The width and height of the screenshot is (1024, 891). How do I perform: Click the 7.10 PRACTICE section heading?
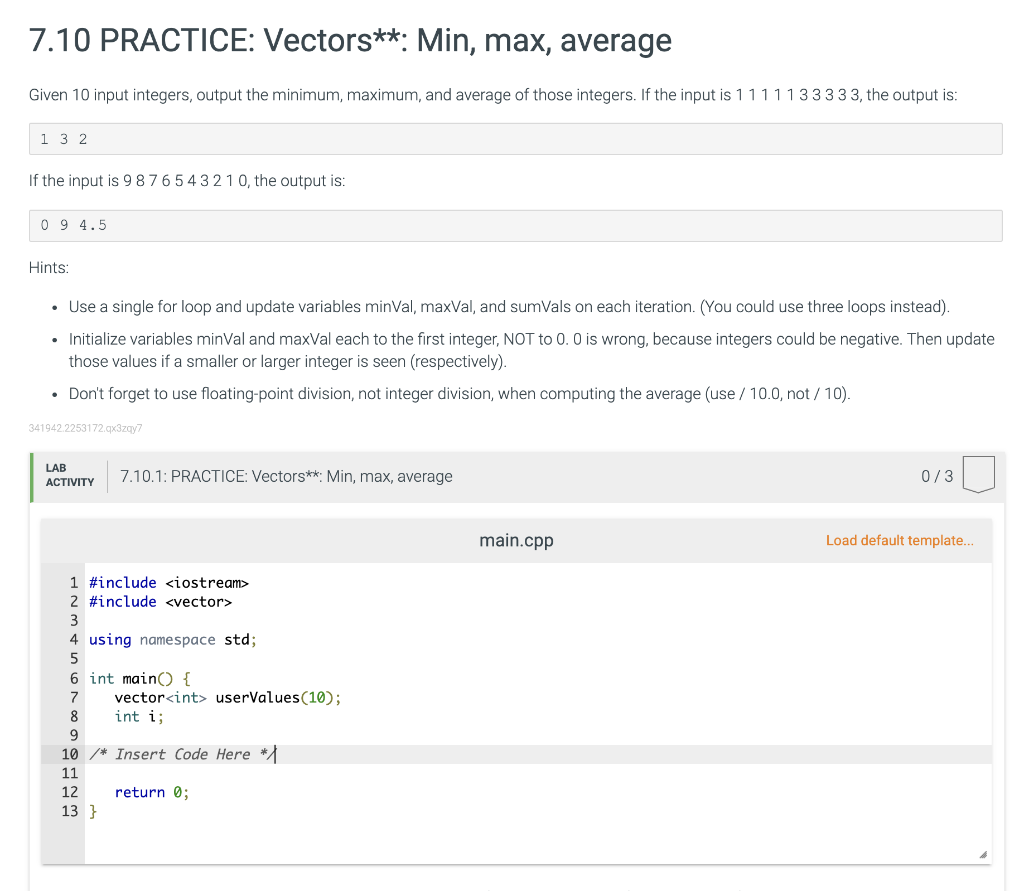tap(348, 41)
